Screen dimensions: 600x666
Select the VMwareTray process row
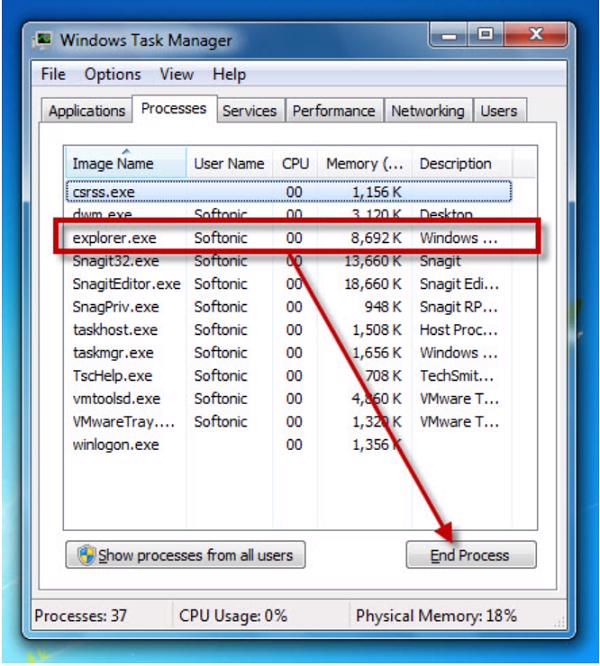(x=289, y=421)
